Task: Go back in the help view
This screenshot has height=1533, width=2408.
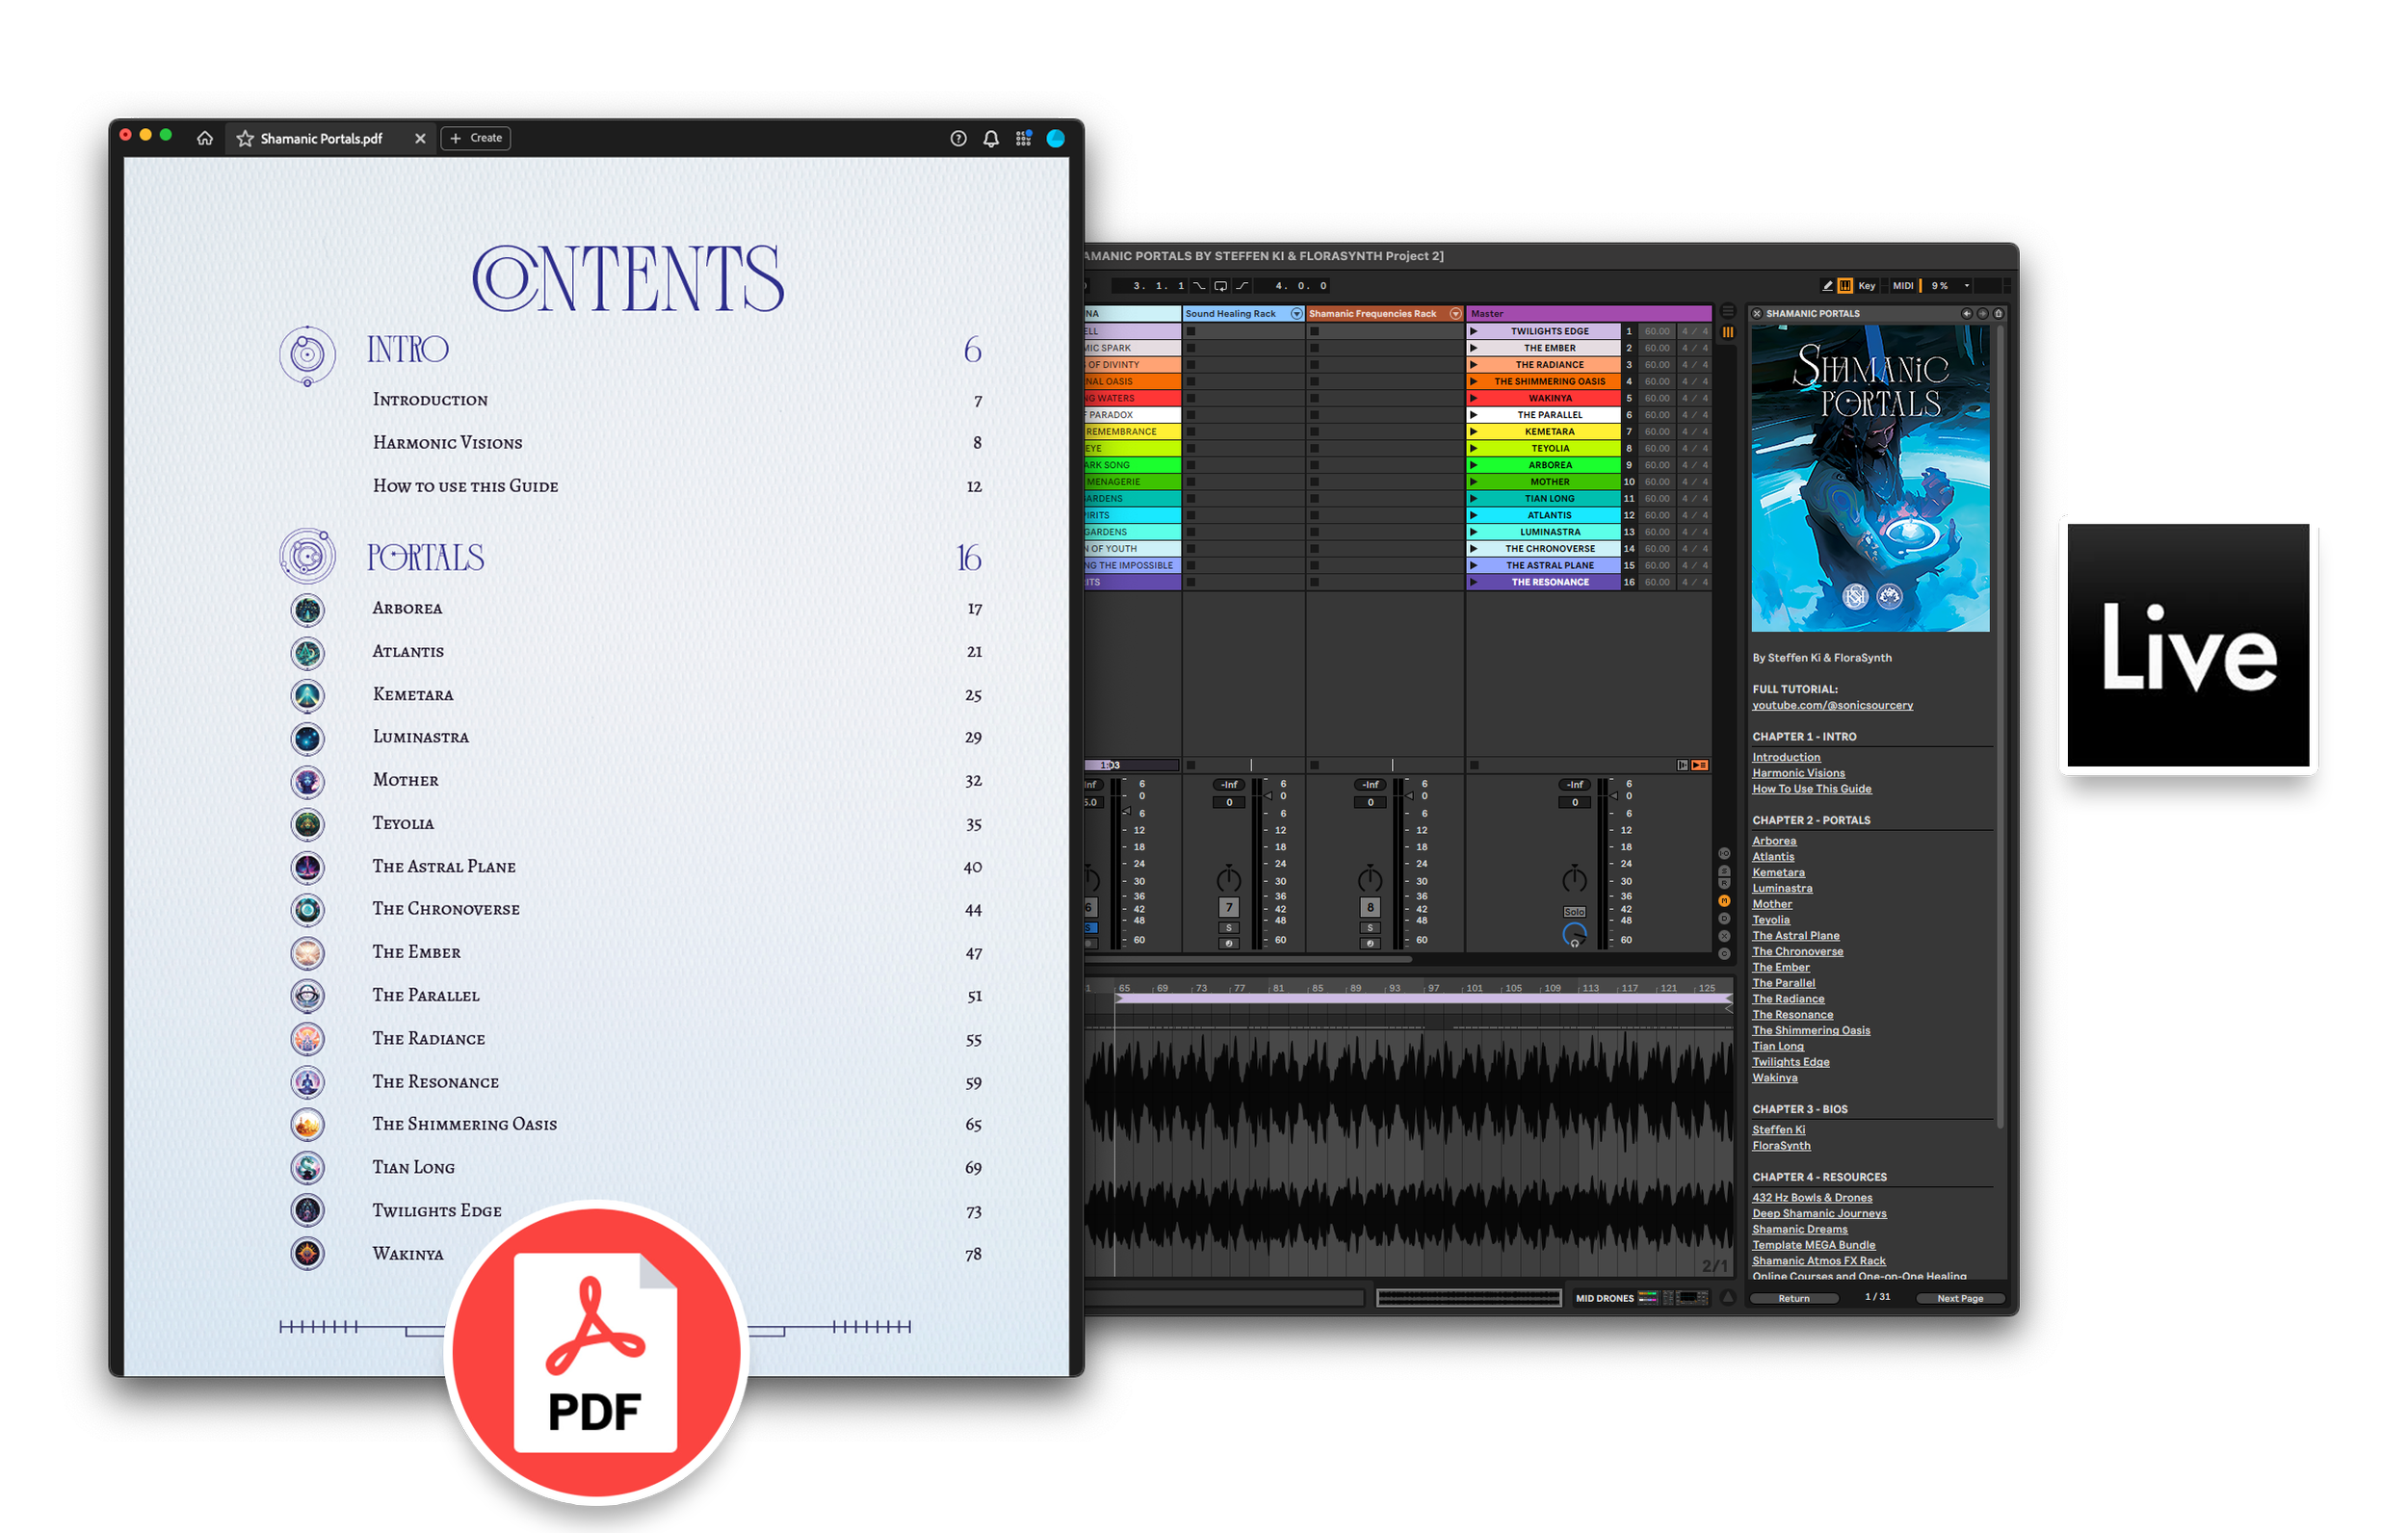Action: 1966,314
